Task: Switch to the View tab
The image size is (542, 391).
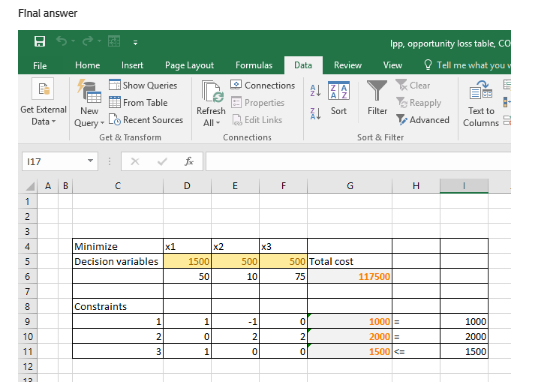Action: 393,65
